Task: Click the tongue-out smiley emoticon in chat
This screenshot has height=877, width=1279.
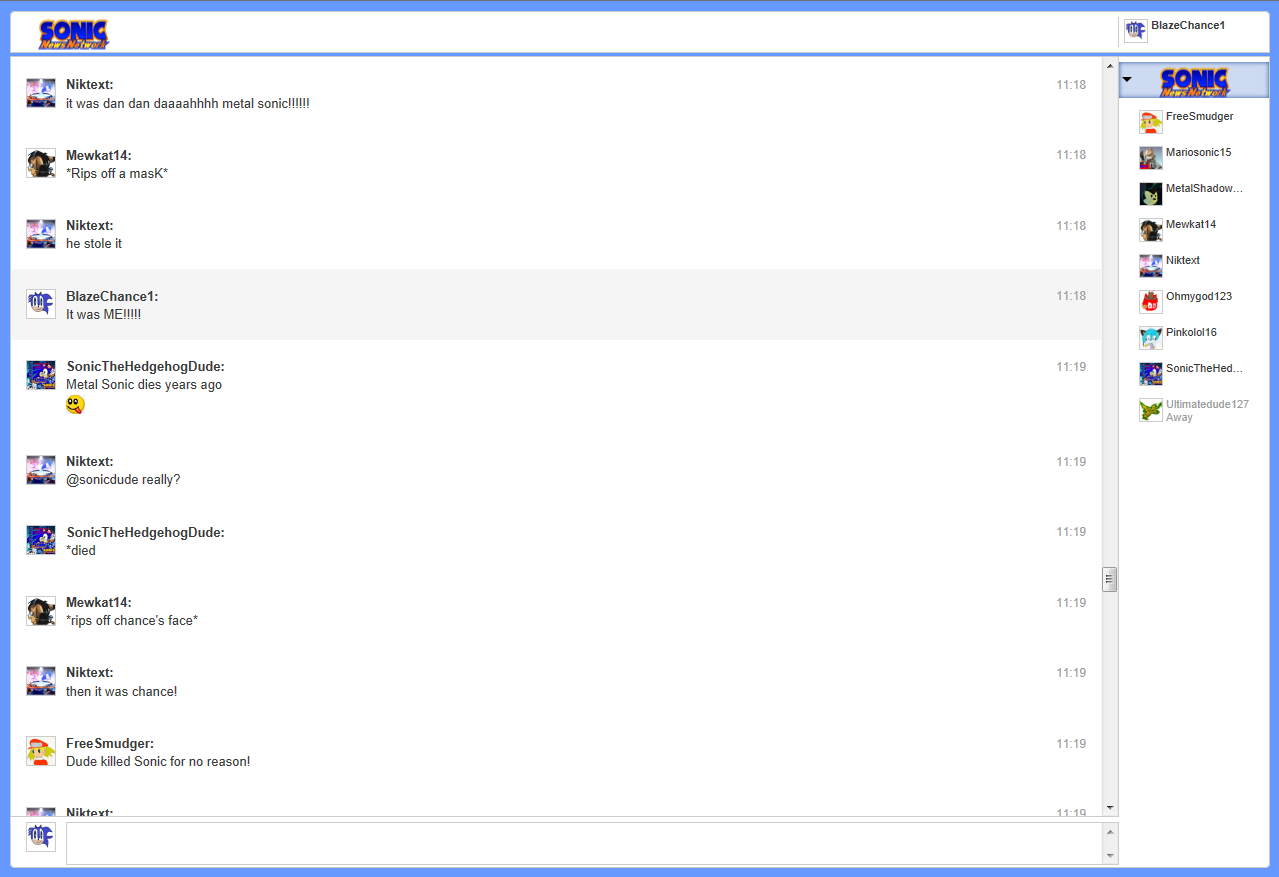Action: 75,405
